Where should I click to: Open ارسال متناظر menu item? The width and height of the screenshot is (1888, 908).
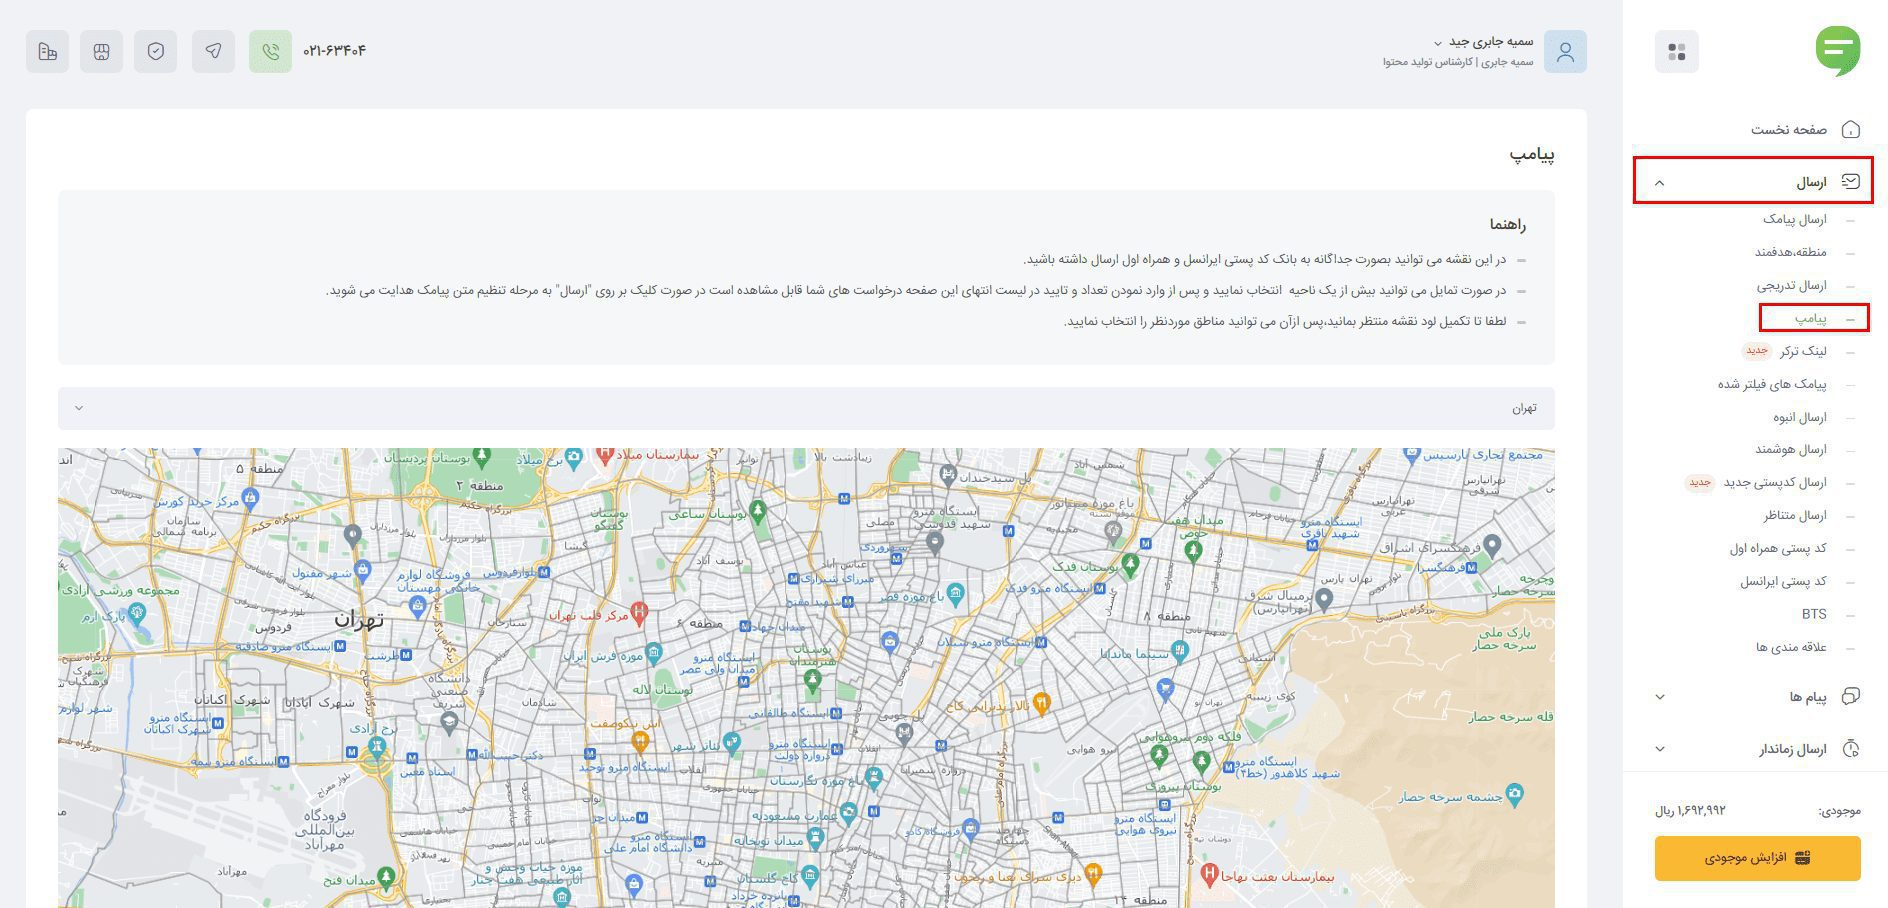point(1795,515)
